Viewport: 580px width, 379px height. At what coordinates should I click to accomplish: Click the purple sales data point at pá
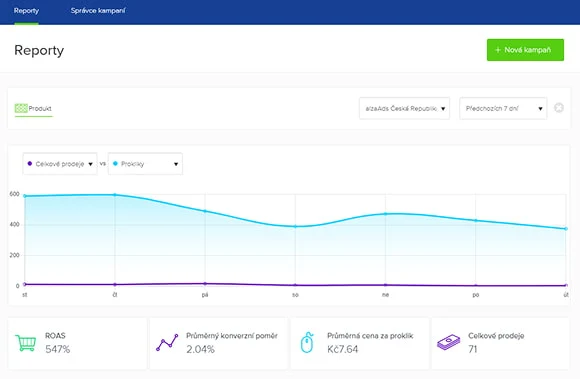(205, 284)
